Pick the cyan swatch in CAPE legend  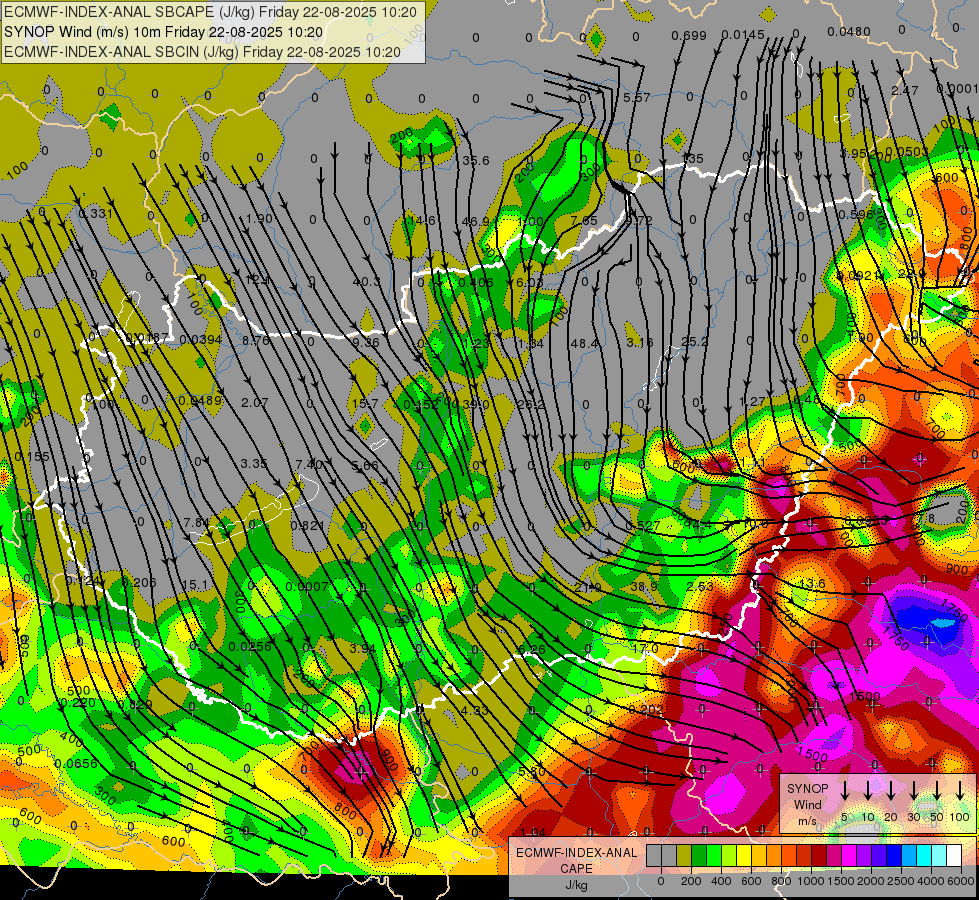tap(923, 855)
